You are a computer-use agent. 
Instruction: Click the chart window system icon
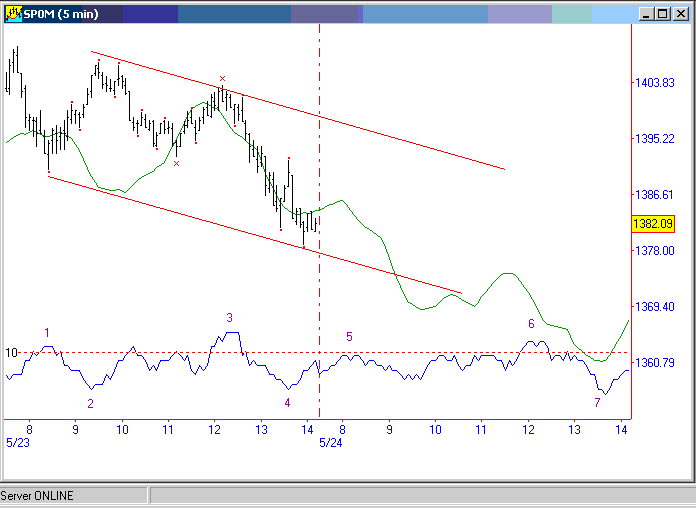point(14,13)
